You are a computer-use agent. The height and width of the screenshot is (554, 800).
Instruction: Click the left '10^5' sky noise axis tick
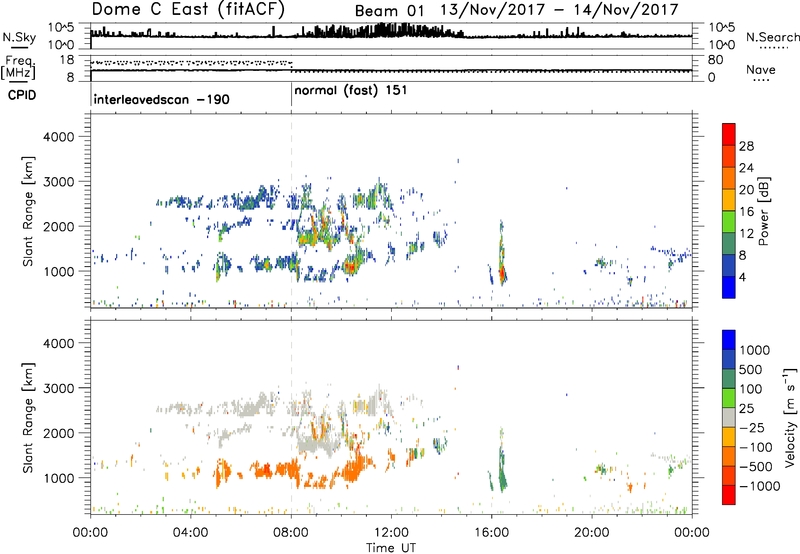click(61, 27)
